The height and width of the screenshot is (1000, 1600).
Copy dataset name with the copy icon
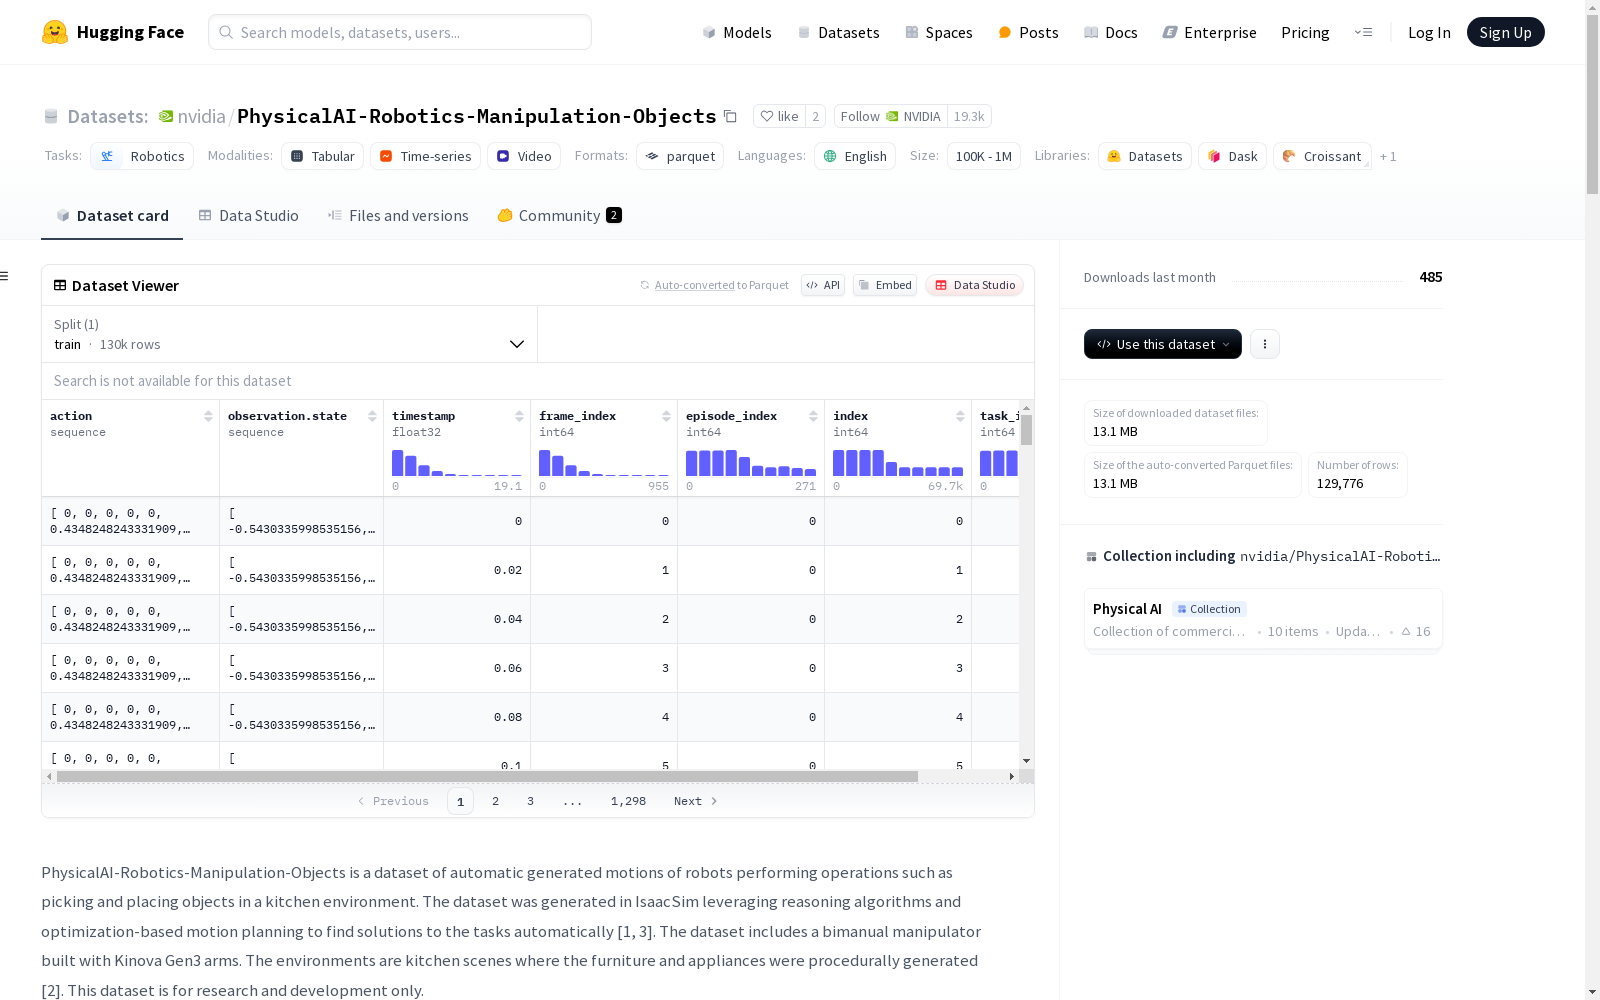pos(731,116)
